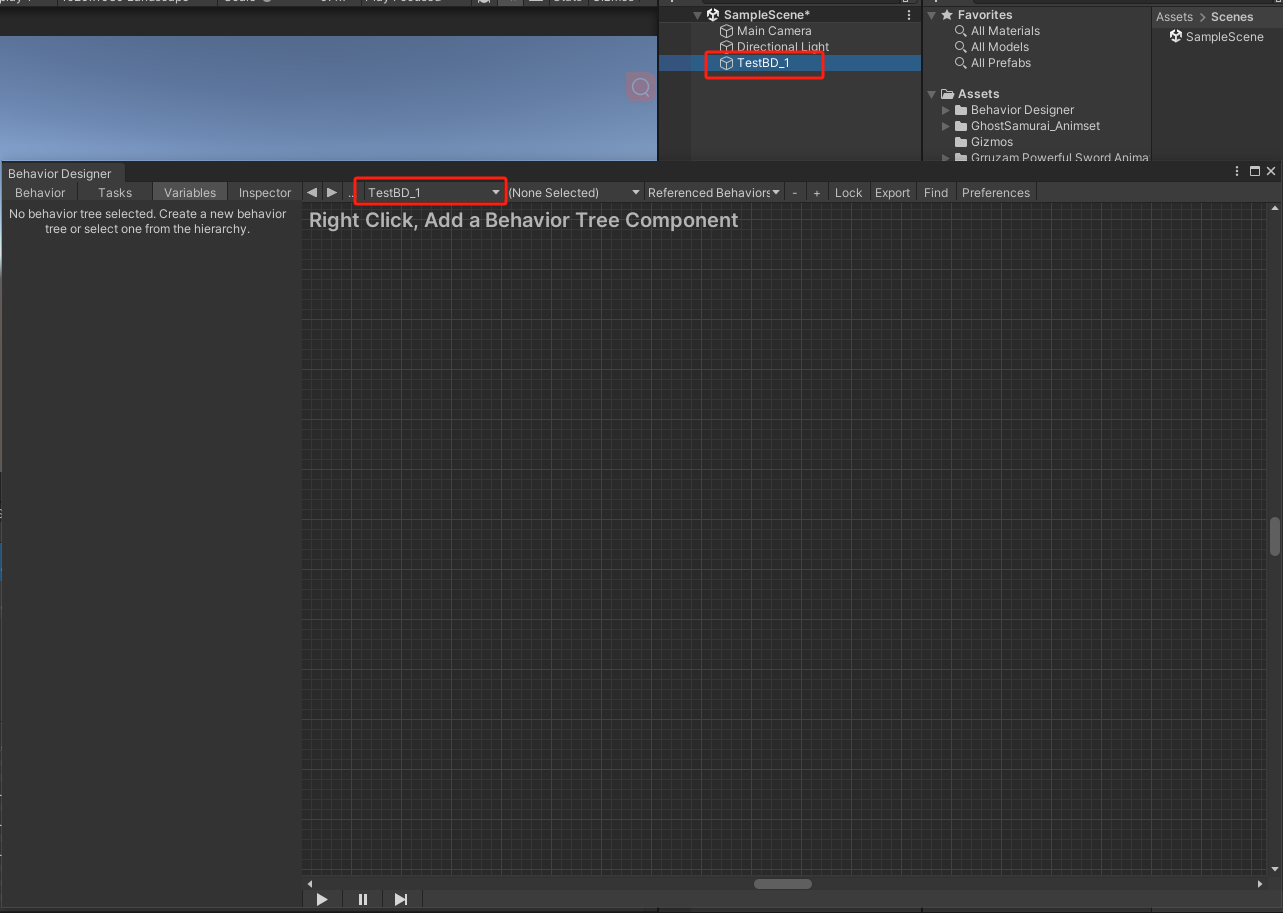The width and height of the screenshot is (1283, 913).
Task: Click the vertical scrollbar thumb of the graph
Action: click(1275, 537)
